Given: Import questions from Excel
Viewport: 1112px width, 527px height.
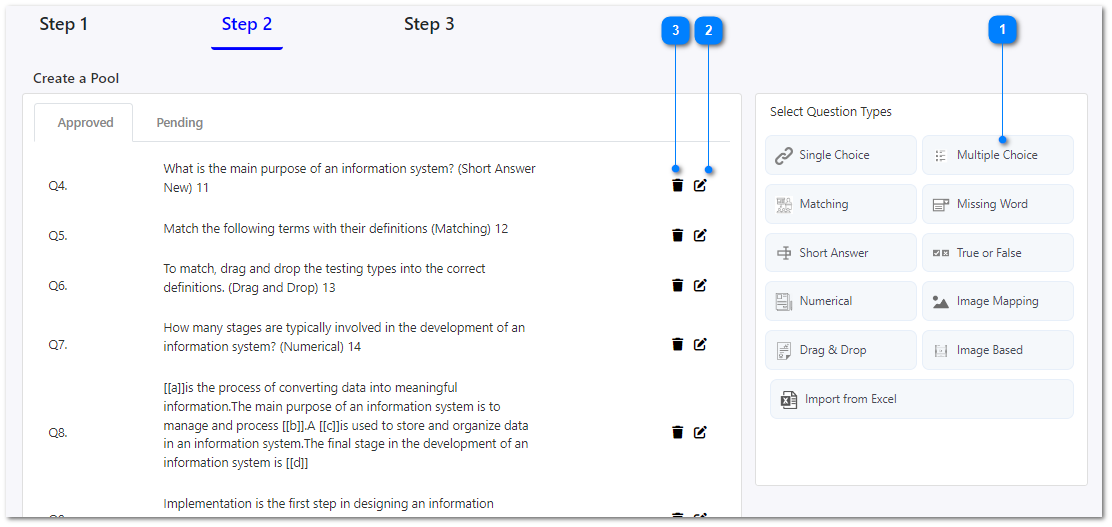Looking at the screenshot, I should [921, 399].
